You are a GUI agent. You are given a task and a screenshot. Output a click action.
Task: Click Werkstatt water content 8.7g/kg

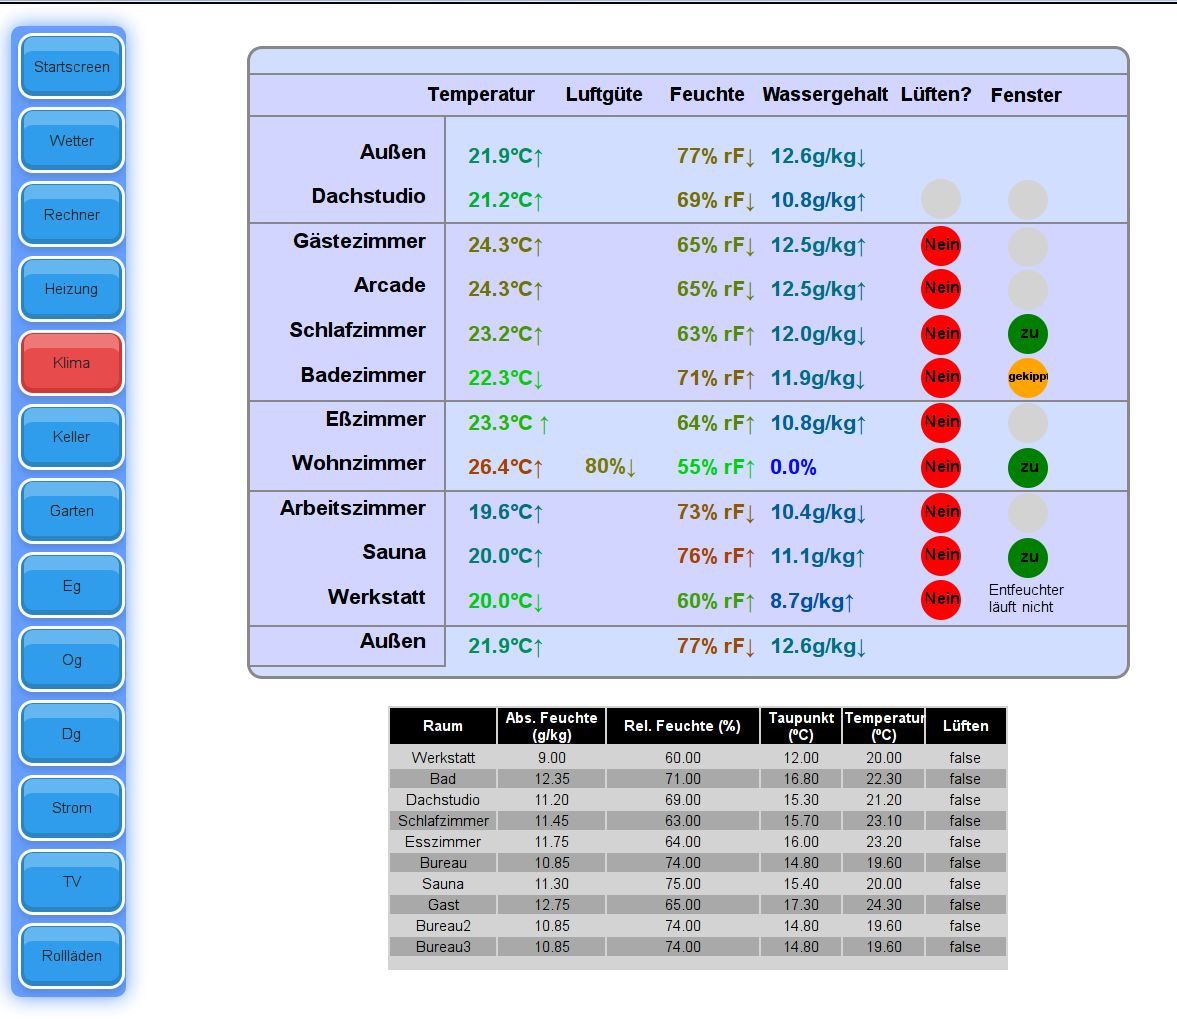(812, 602)
